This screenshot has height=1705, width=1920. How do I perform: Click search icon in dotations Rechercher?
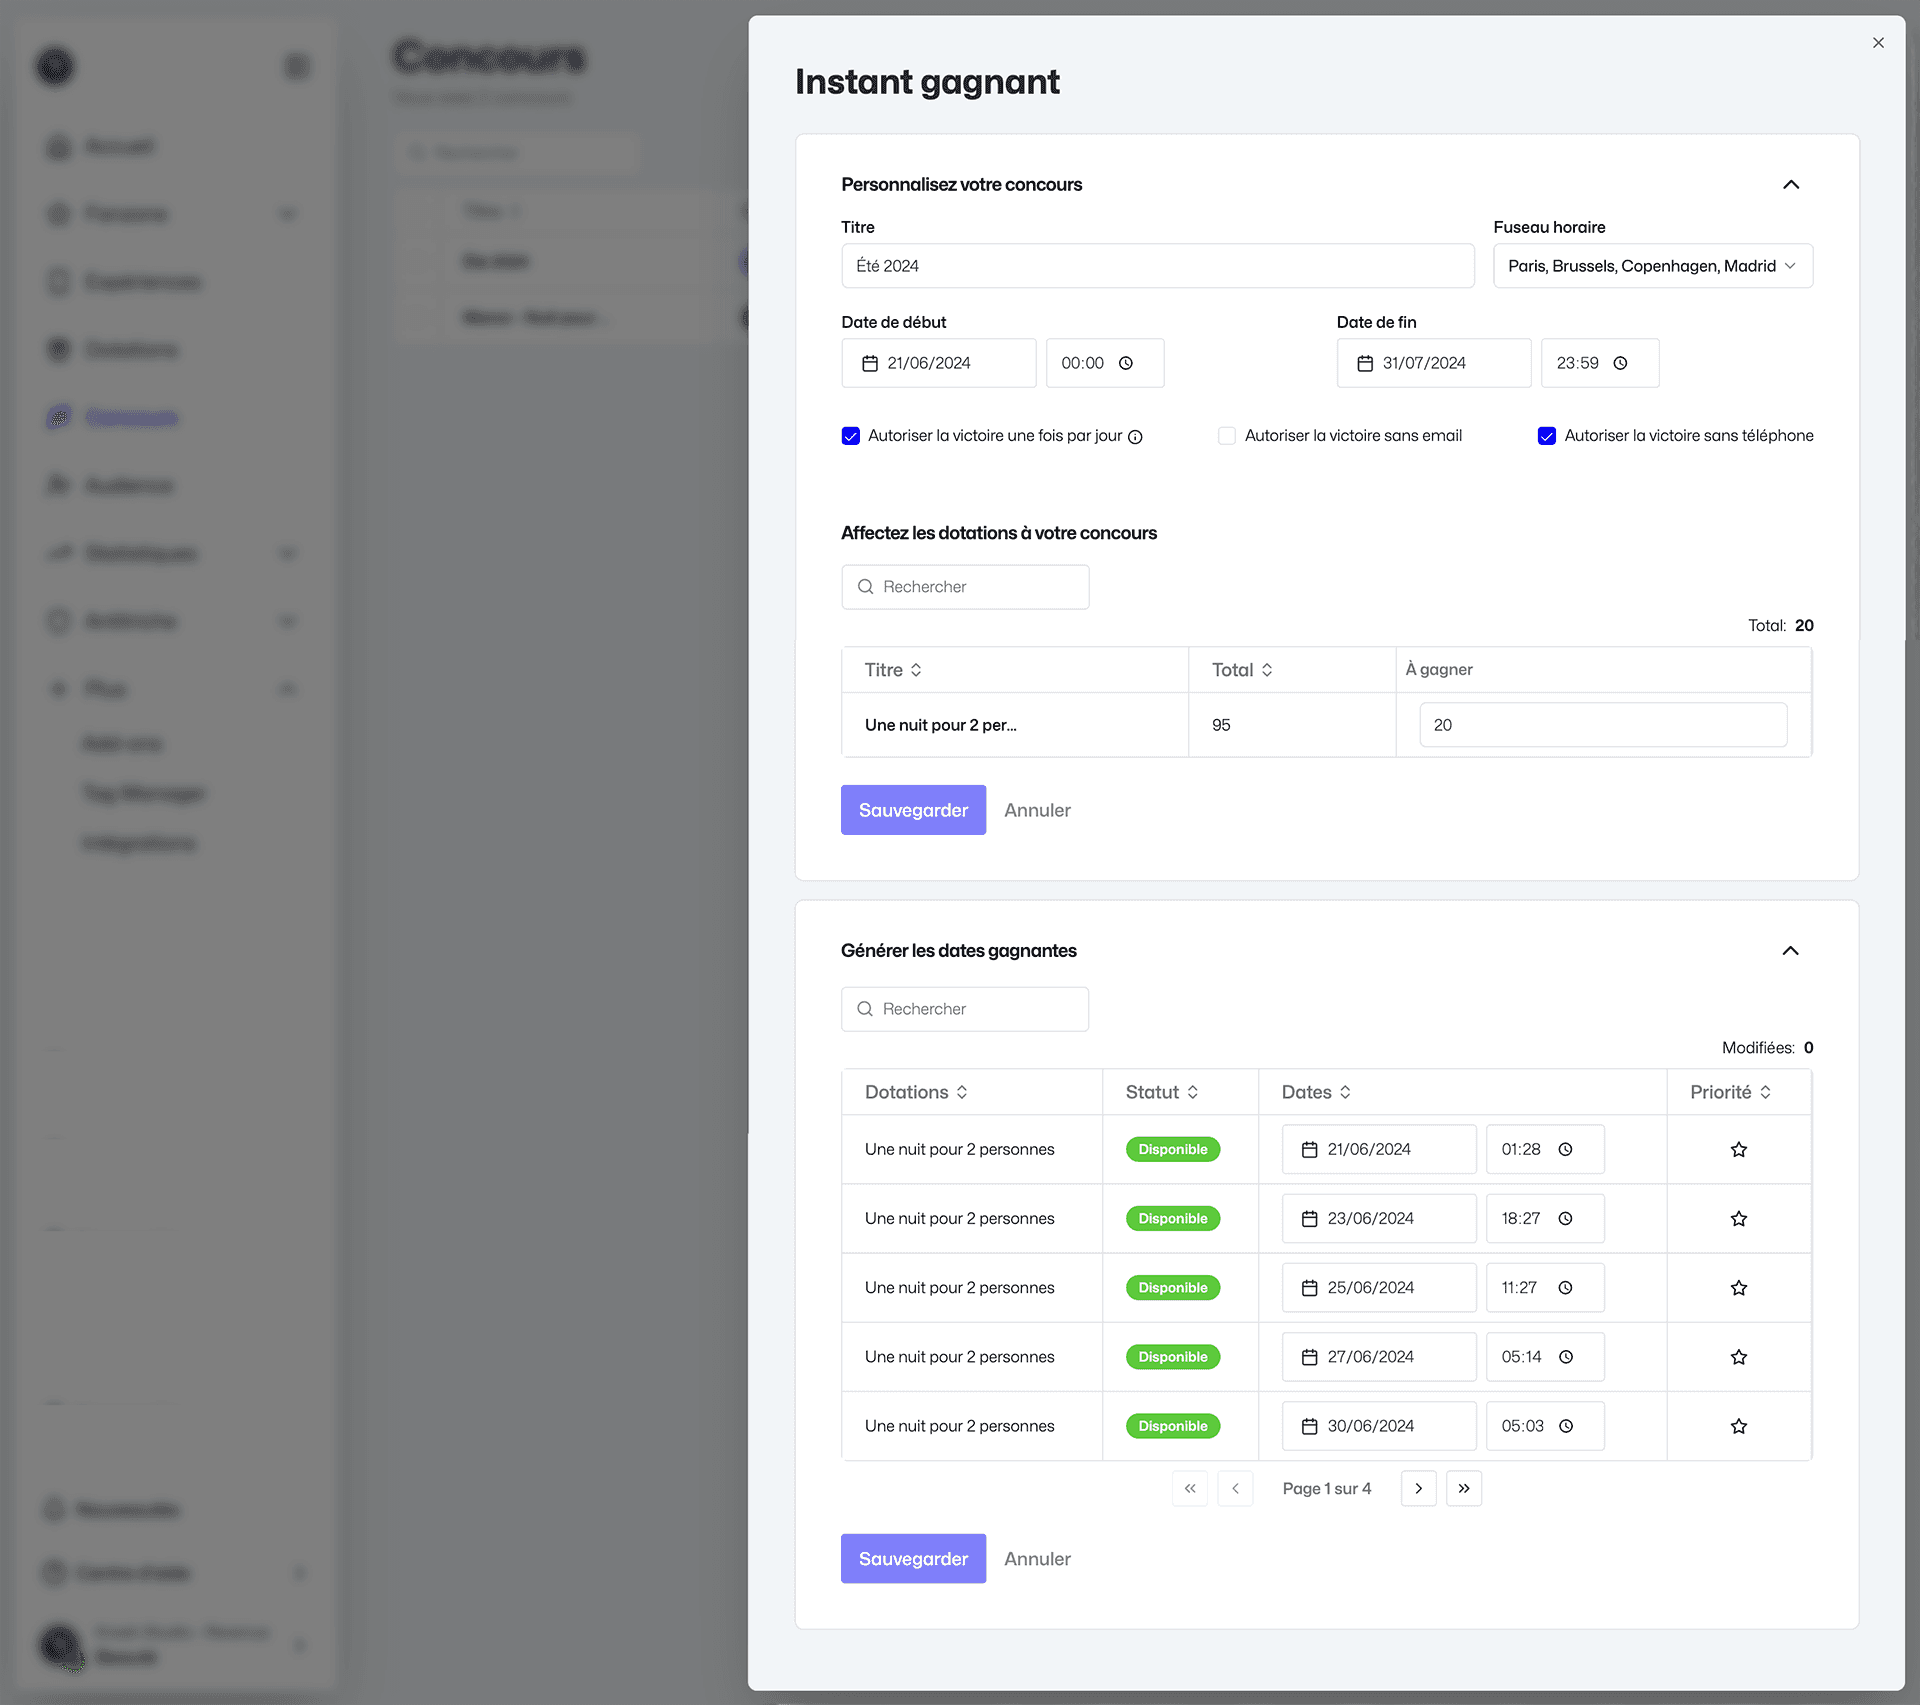[x=866, y=587]
